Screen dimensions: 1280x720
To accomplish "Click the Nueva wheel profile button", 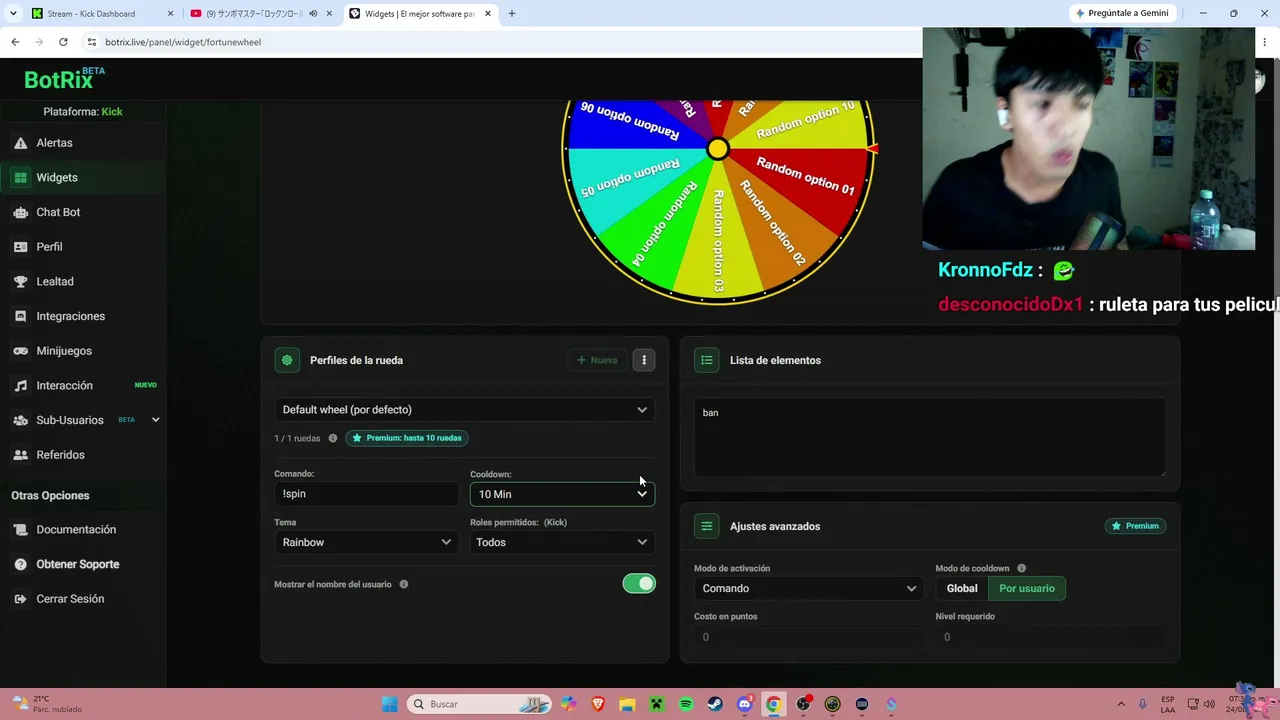I will (597, 360).
